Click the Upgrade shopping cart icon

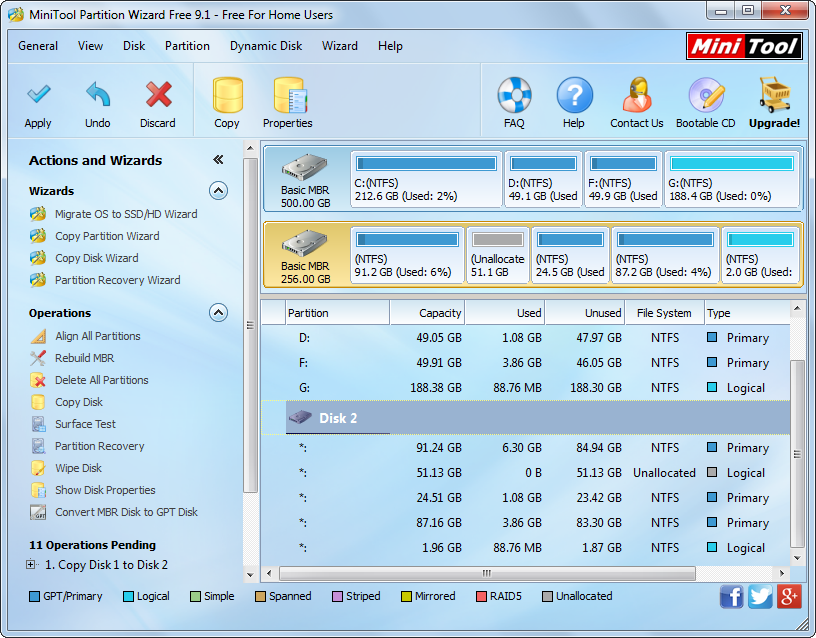[774, 95]
